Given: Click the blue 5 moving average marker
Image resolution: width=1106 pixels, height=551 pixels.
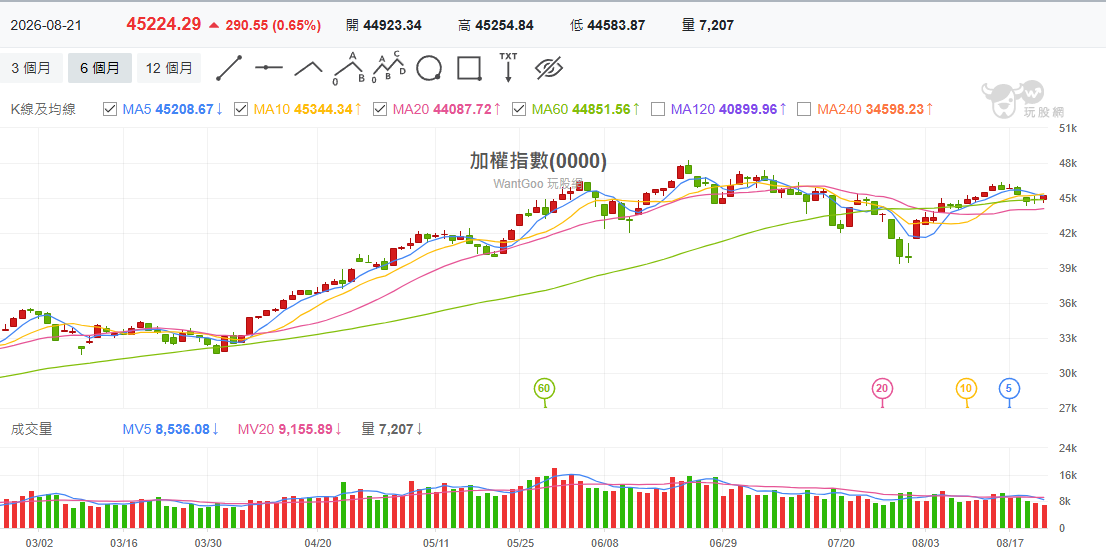Looking at the screenshot, I should [1009, 388].
